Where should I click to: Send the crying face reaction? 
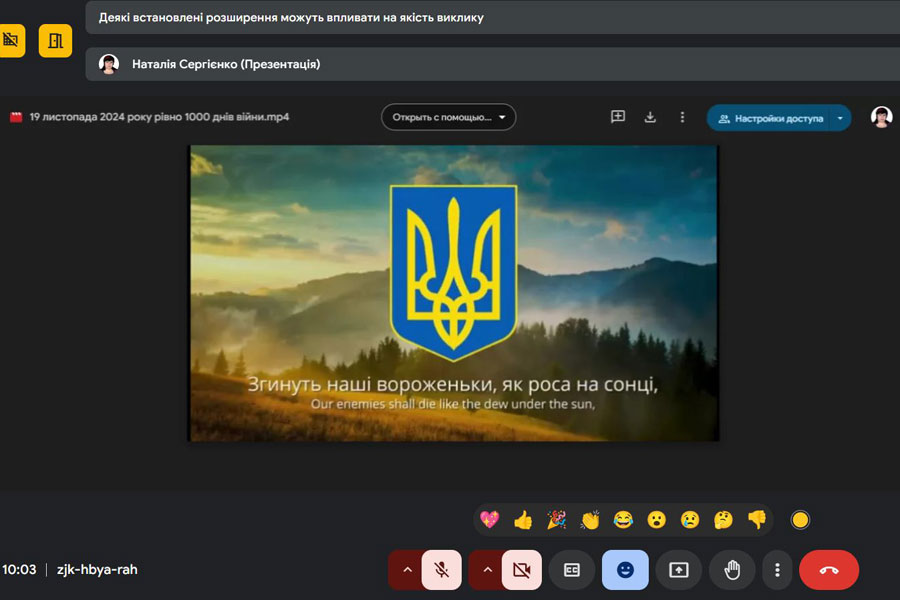(x=690, y=520)
